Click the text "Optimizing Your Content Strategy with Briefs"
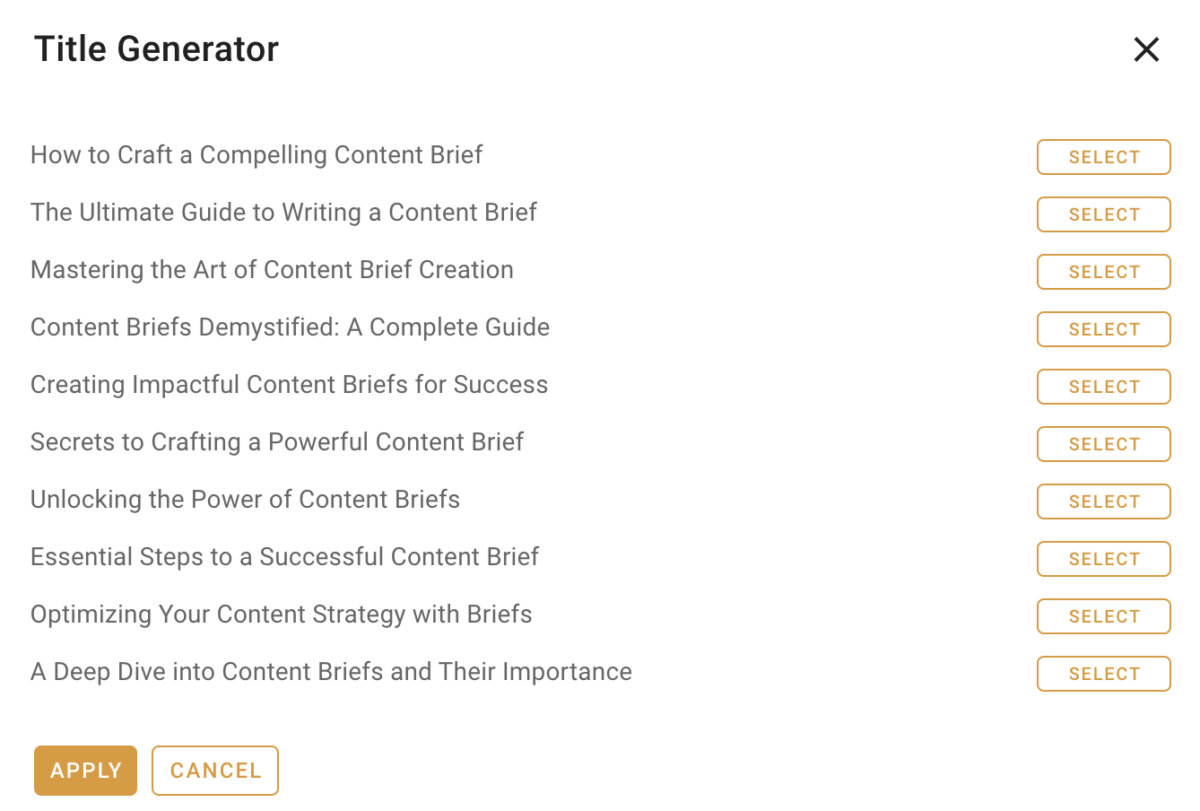 pyautogui.click(x=281, y=616)
